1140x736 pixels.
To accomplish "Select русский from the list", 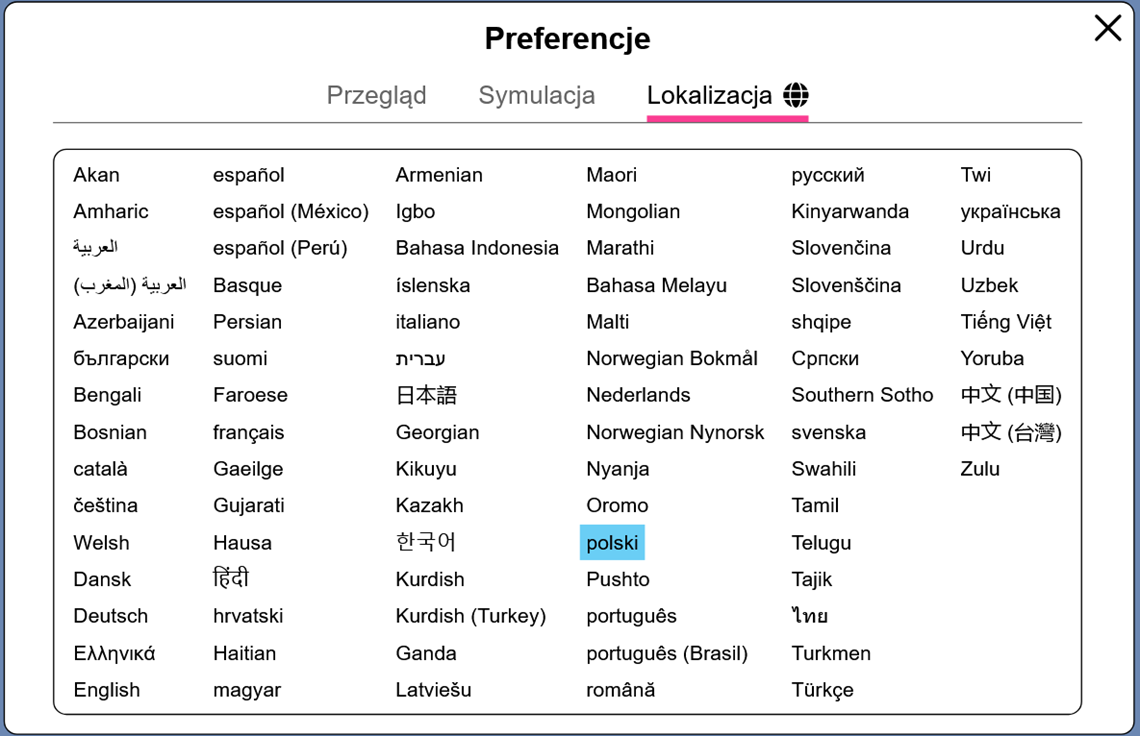I will (827, 175).
